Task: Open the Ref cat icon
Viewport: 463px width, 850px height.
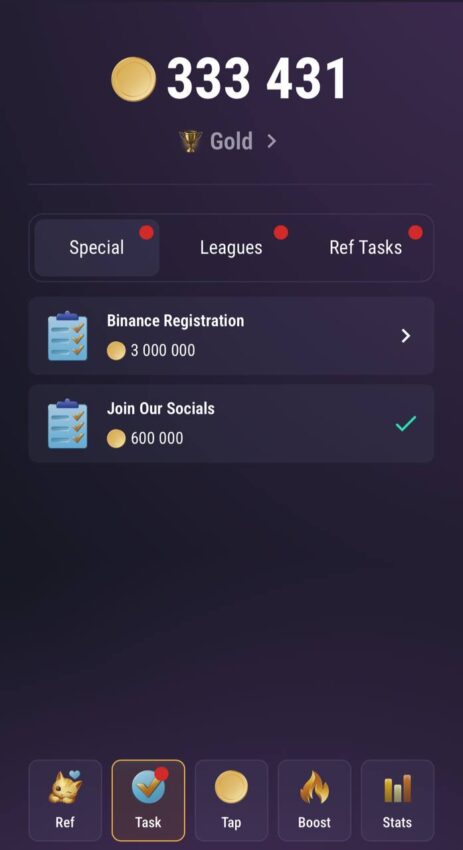Action: coord(65,787)
